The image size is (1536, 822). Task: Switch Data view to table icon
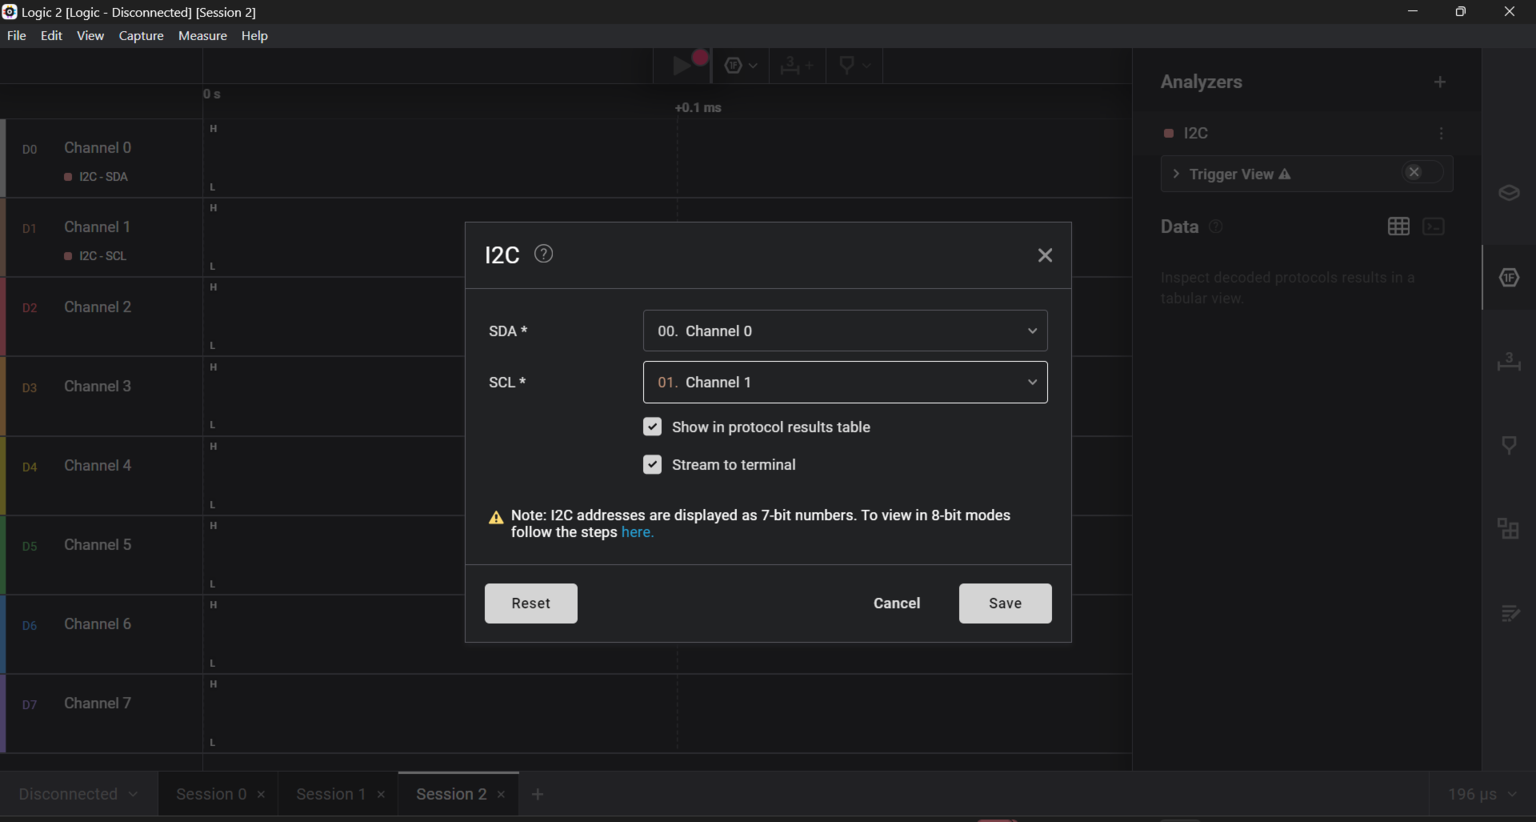[x=1399, y=227]
